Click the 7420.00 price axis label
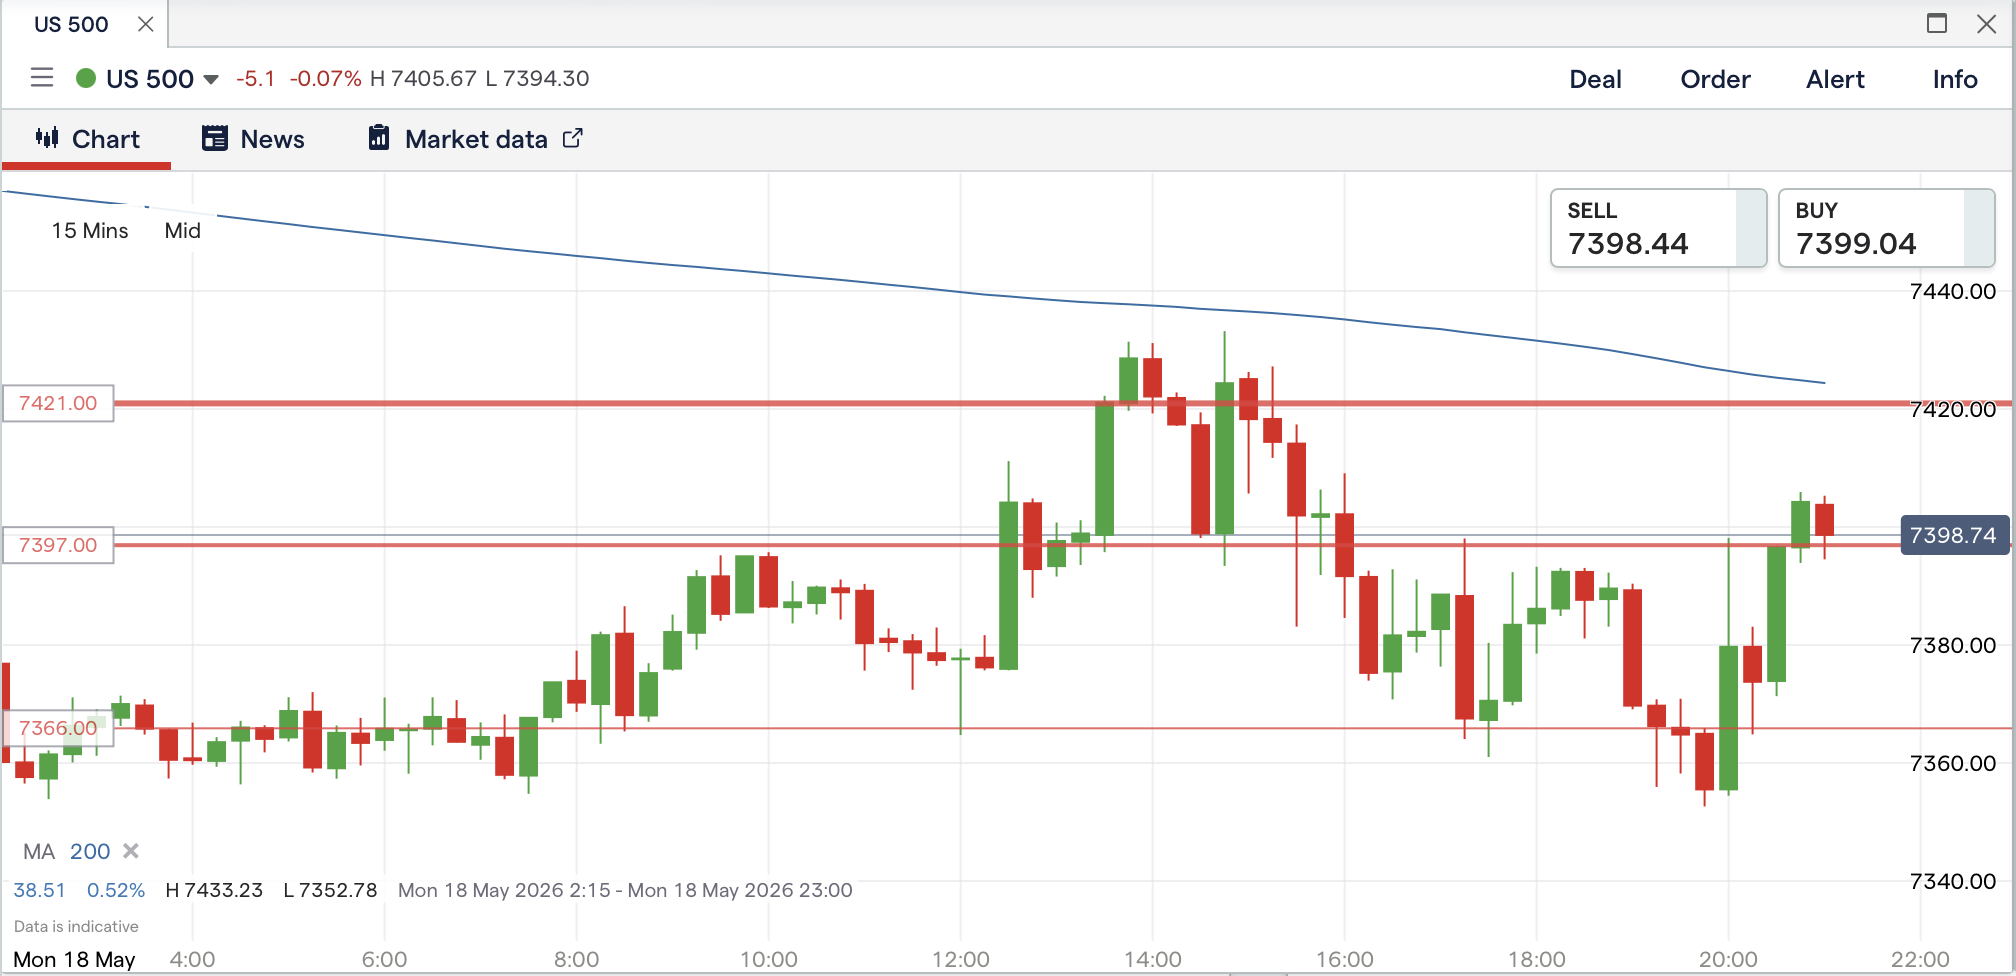 [x=1952, y=409]
